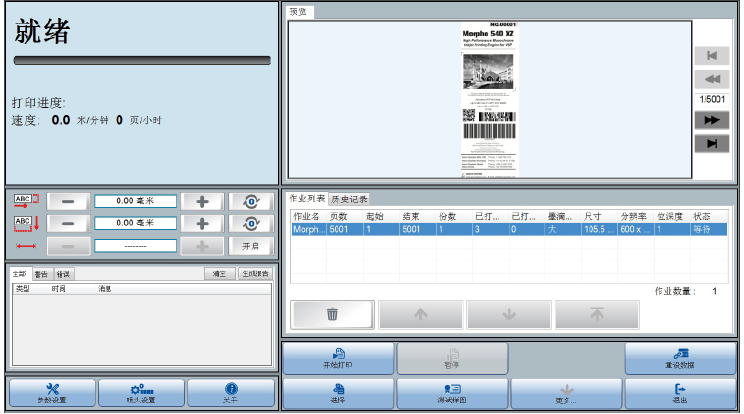Click the vertical offset input field
The image size is (744, 414).
(135, 223)
